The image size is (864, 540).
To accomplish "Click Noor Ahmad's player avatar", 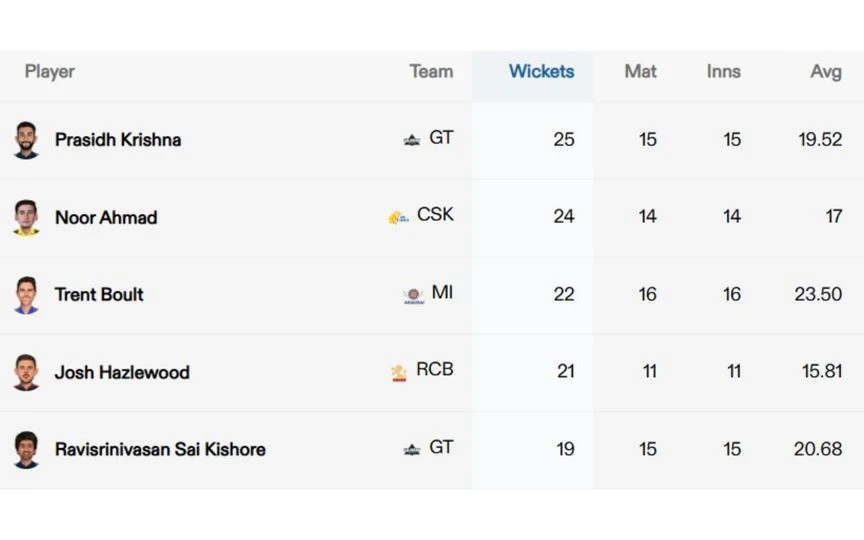I will pos(26,217).
